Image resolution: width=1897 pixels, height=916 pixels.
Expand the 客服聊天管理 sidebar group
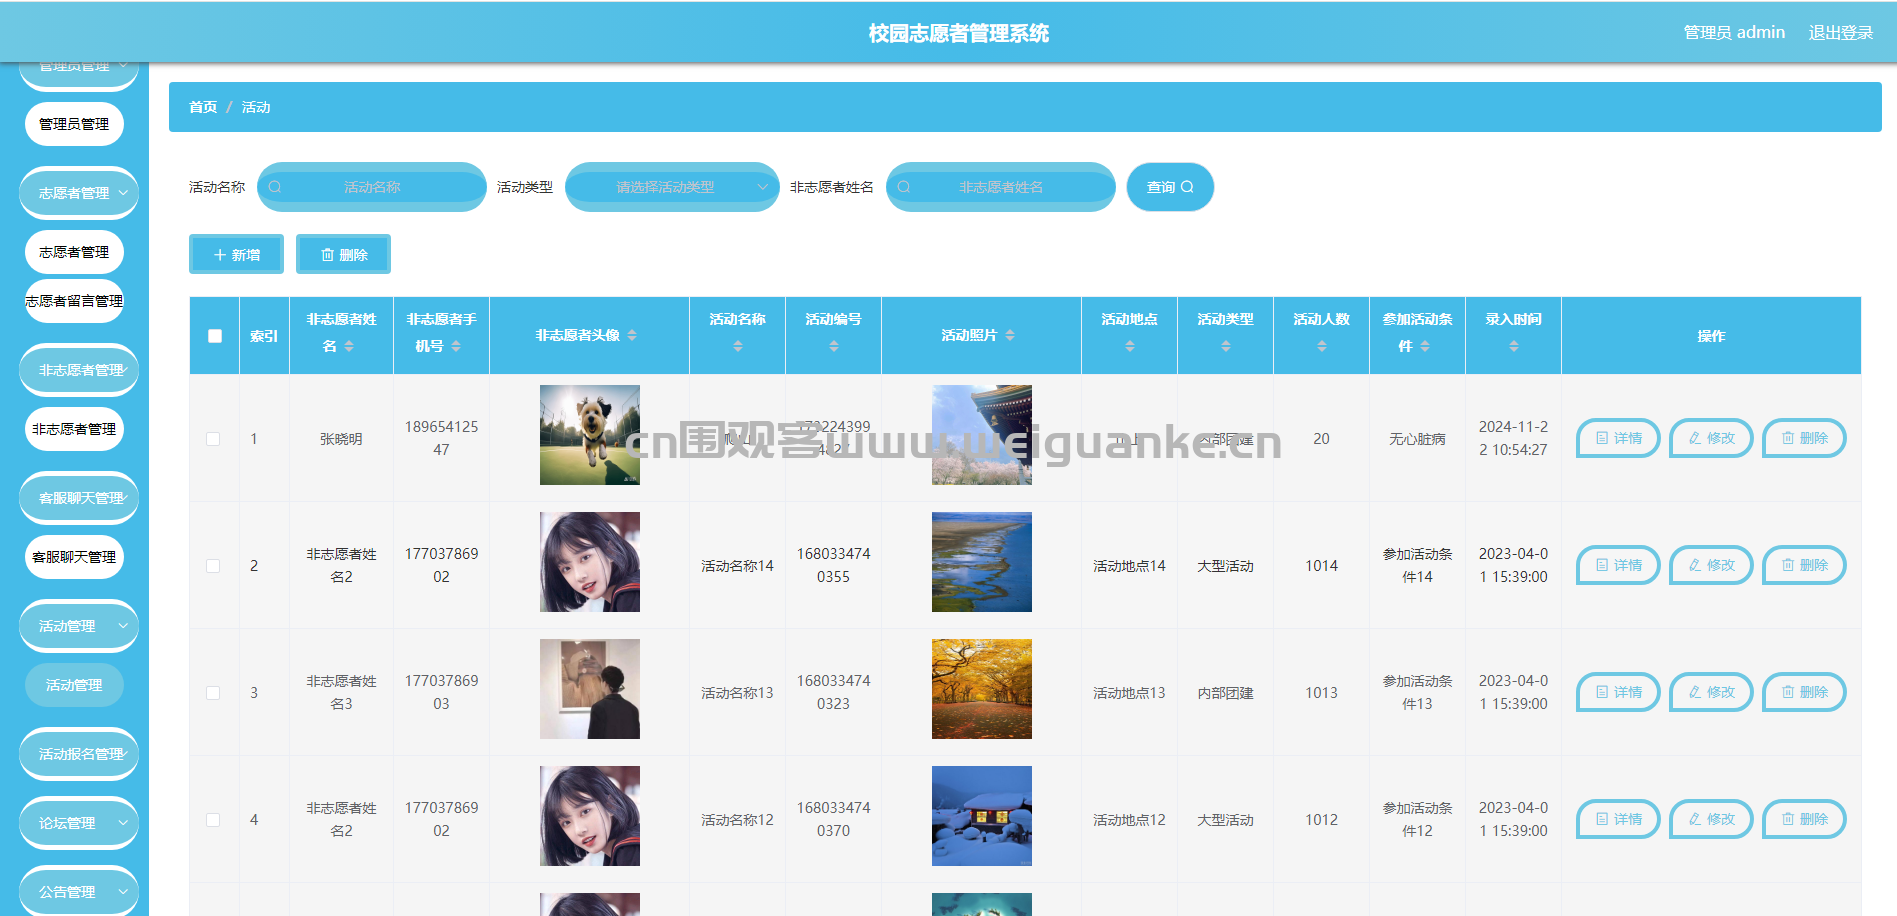tap(79, 498)
